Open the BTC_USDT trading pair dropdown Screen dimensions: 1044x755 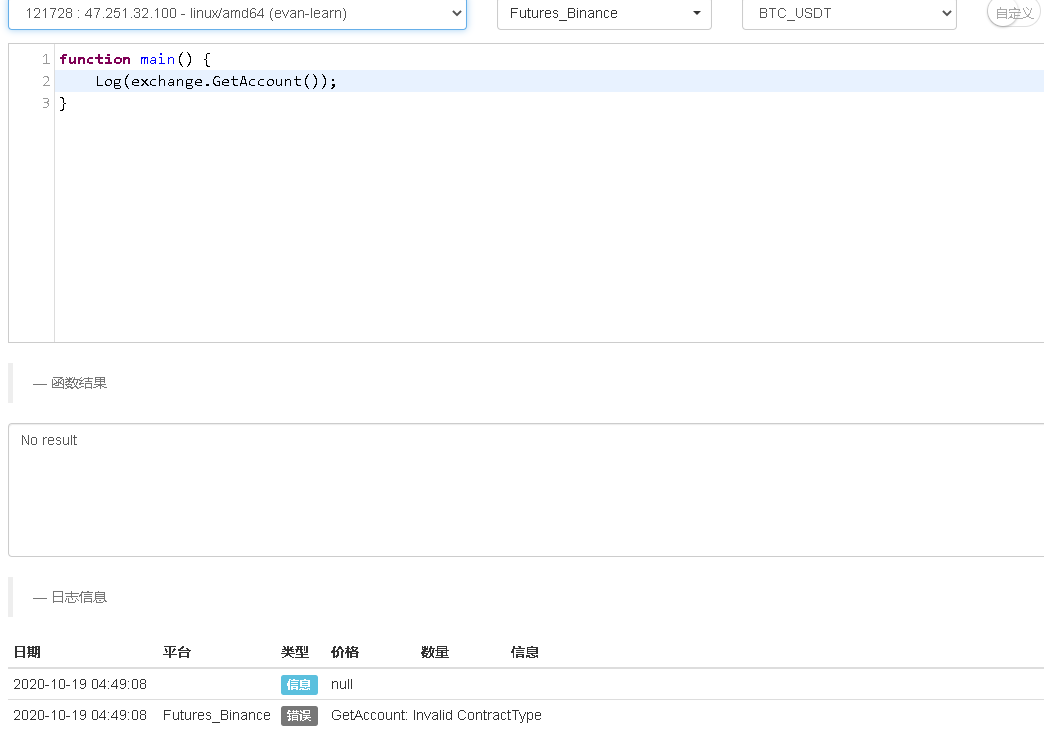[849, 13]
